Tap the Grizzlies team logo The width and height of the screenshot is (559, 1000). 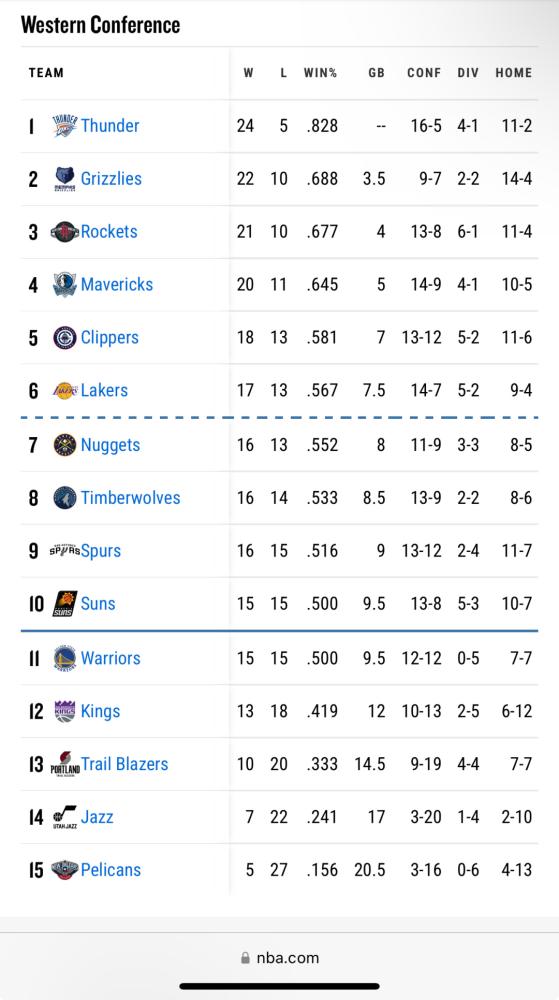coord(65,179)
